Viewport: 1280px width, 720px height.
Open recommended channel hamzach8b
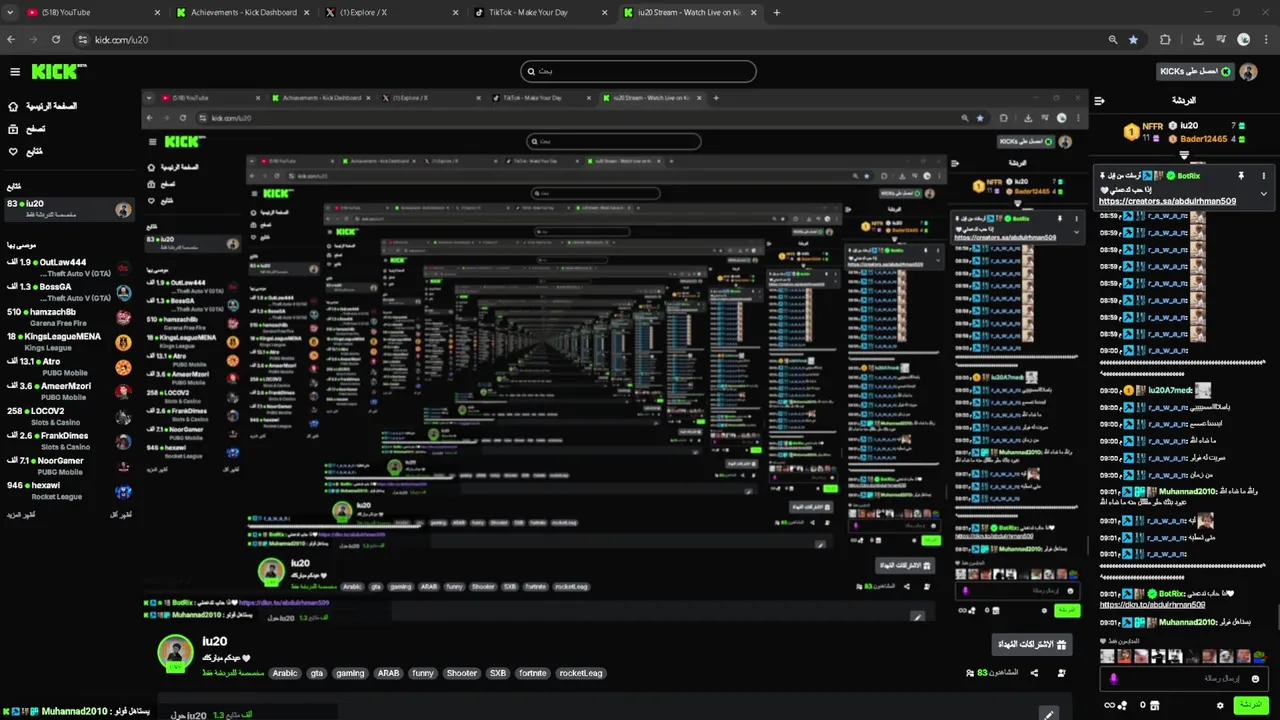[68, 317]
